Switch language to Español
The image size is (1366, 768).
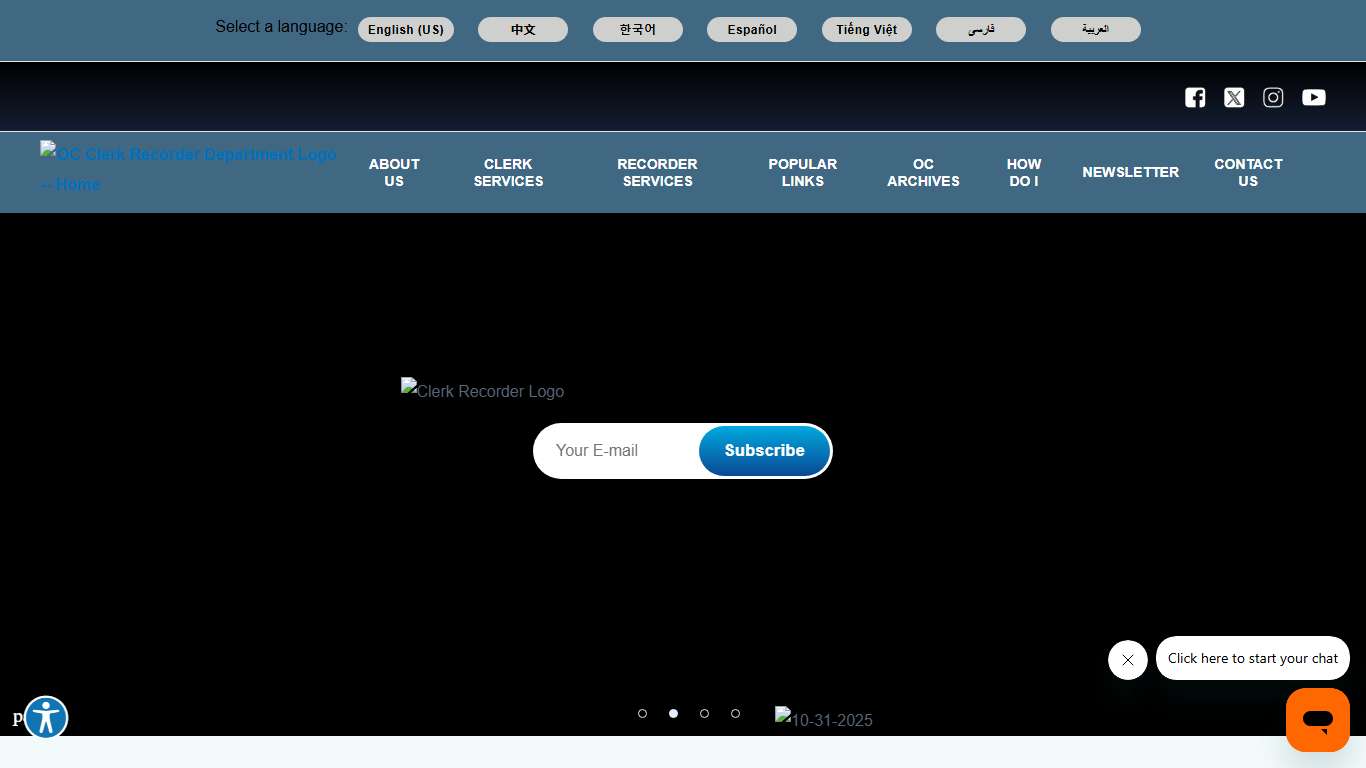[x=752, y=30]
